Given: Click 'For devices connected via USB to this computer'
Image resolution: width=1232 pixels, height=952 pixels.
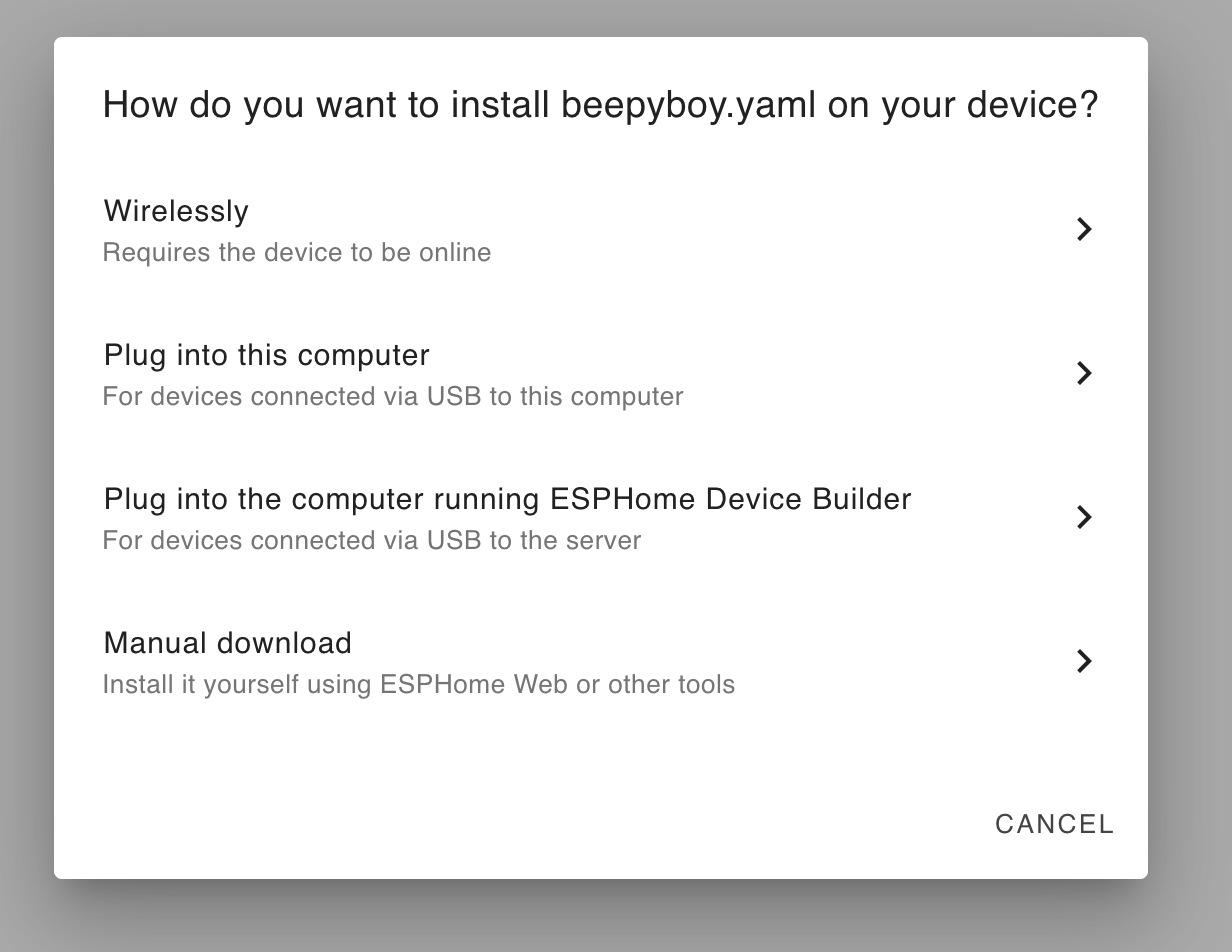Looking at the screenshot, I should (393, 396).
